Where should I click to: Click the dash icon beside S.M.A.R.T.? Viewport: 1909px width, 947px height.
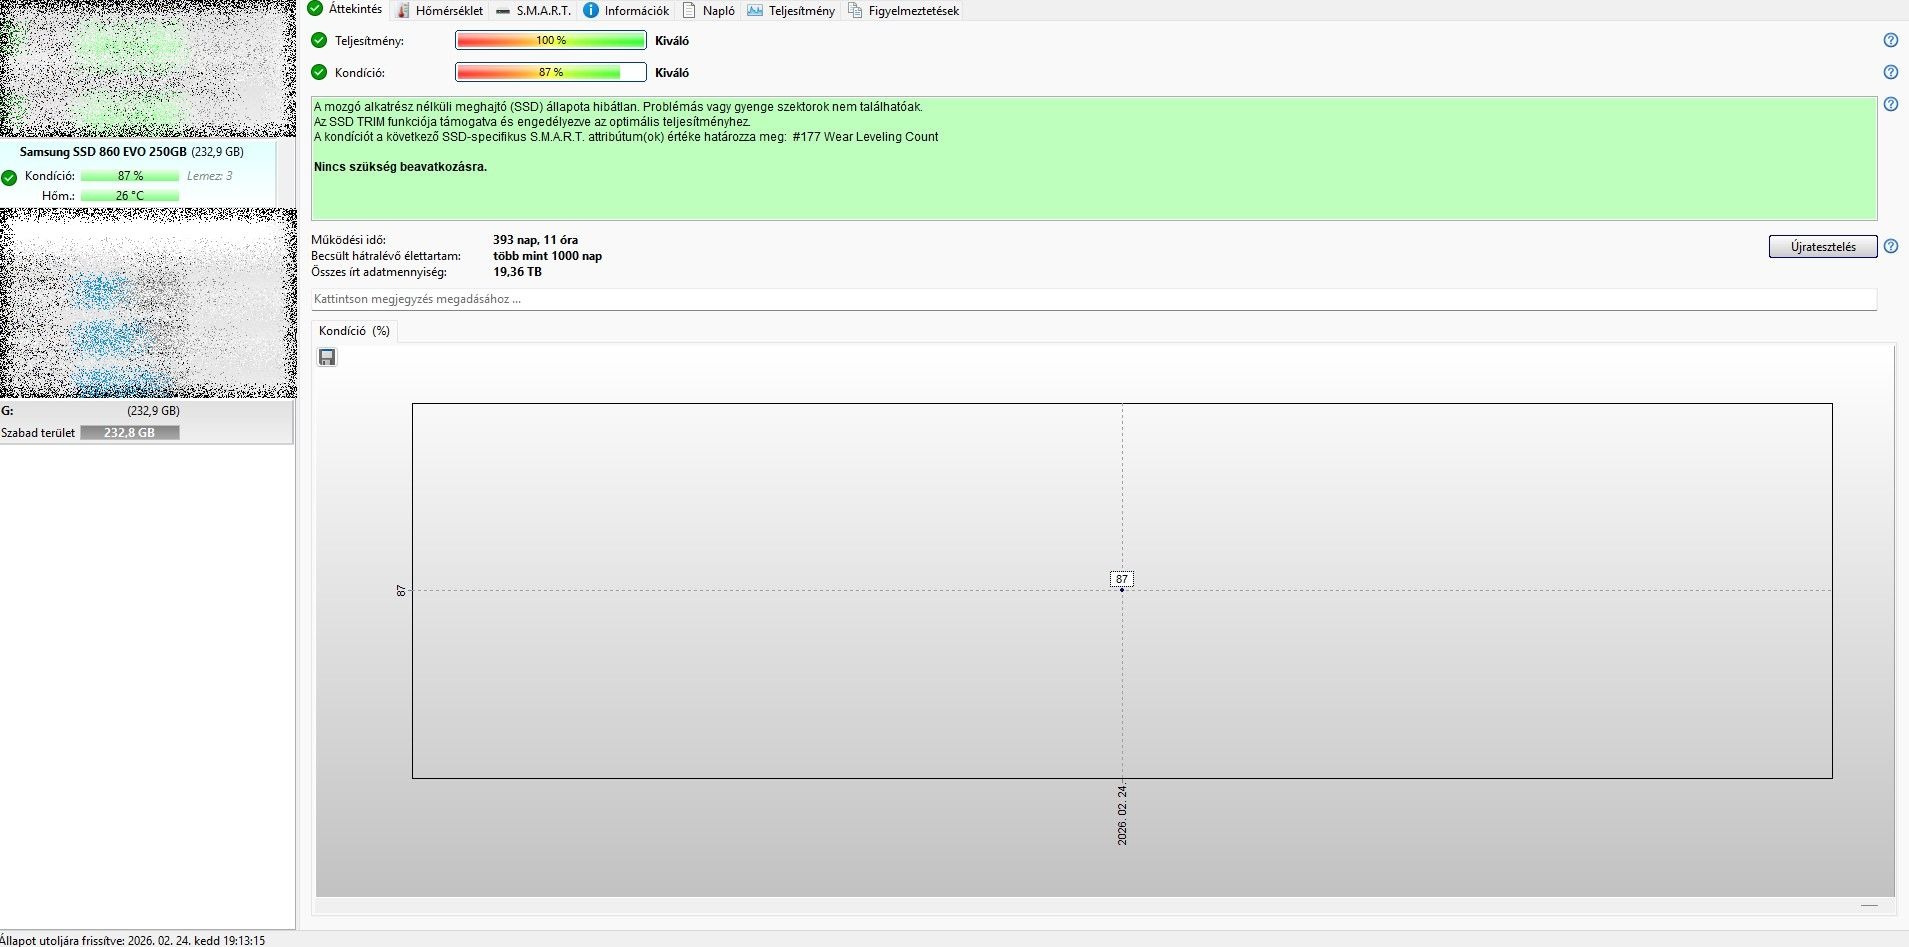click(x=502, y=11)
